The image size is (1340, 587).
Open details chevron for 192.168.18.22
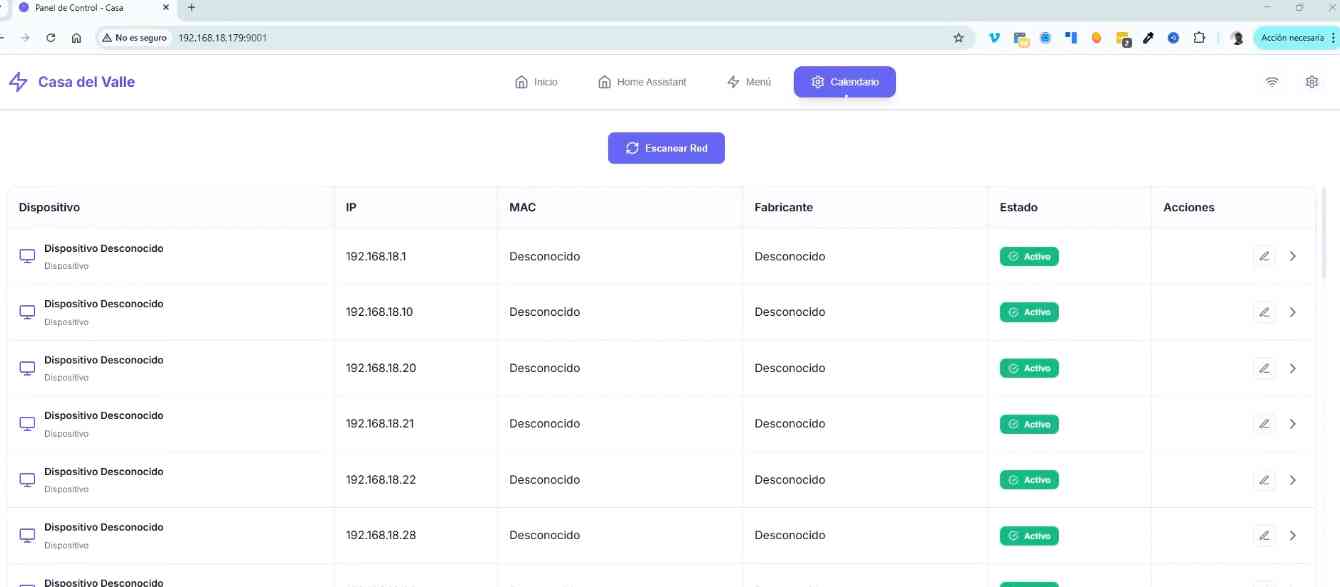[1293, 480]
